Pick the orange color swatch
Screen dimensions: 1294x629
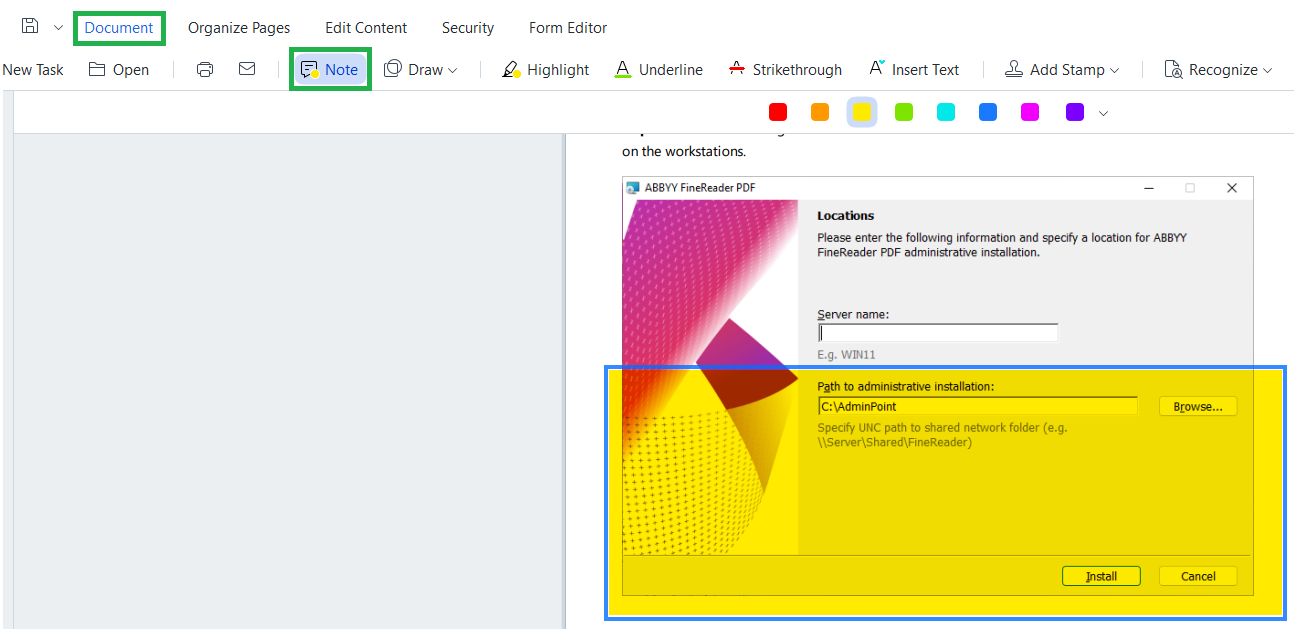tap(820, 113)
